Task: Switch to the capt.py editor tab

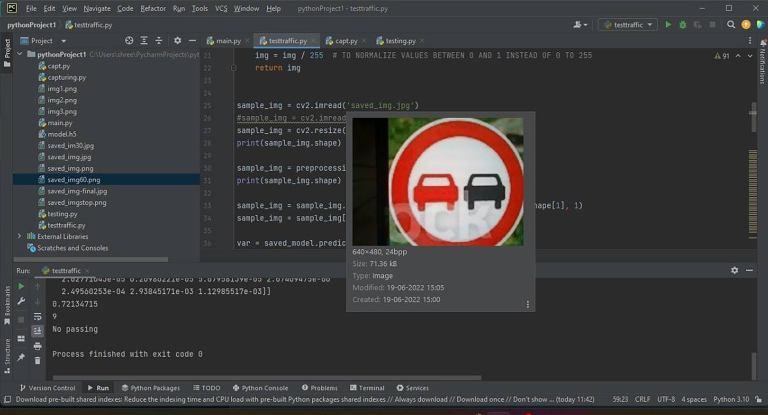Action: click(346, 41)
